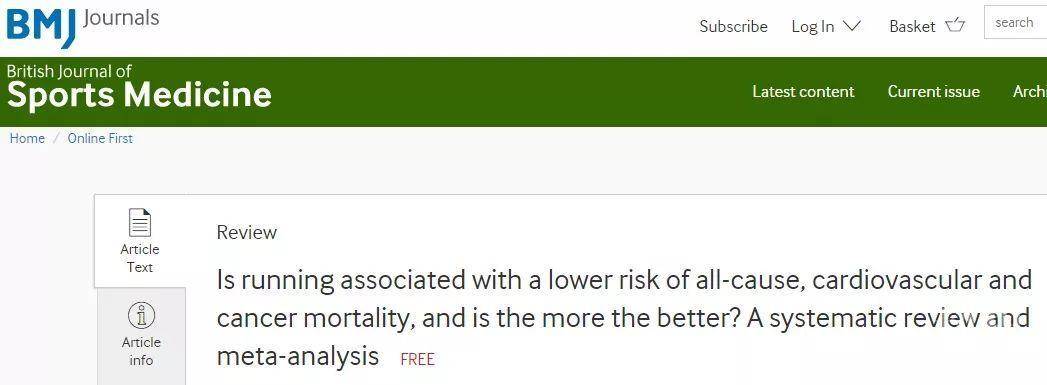This screenshot has width=1047, height=385.
Task: Click the article title heading
Action: click(624, 318)
